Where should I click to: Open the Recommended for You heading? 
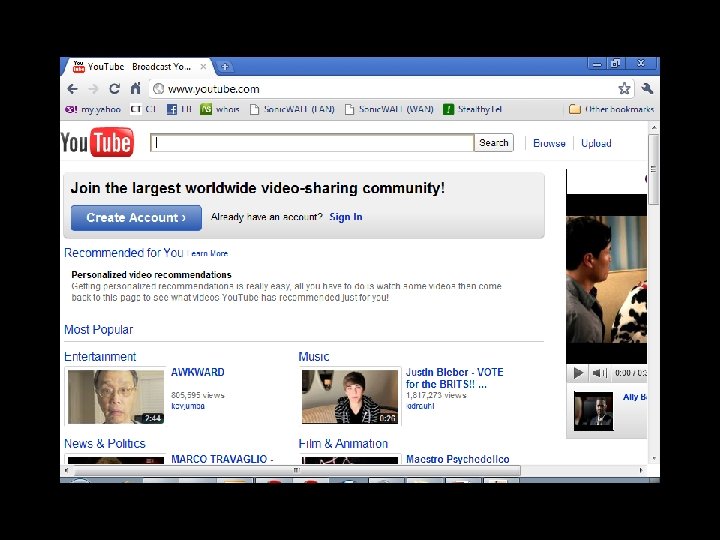[x=124, y=253]
